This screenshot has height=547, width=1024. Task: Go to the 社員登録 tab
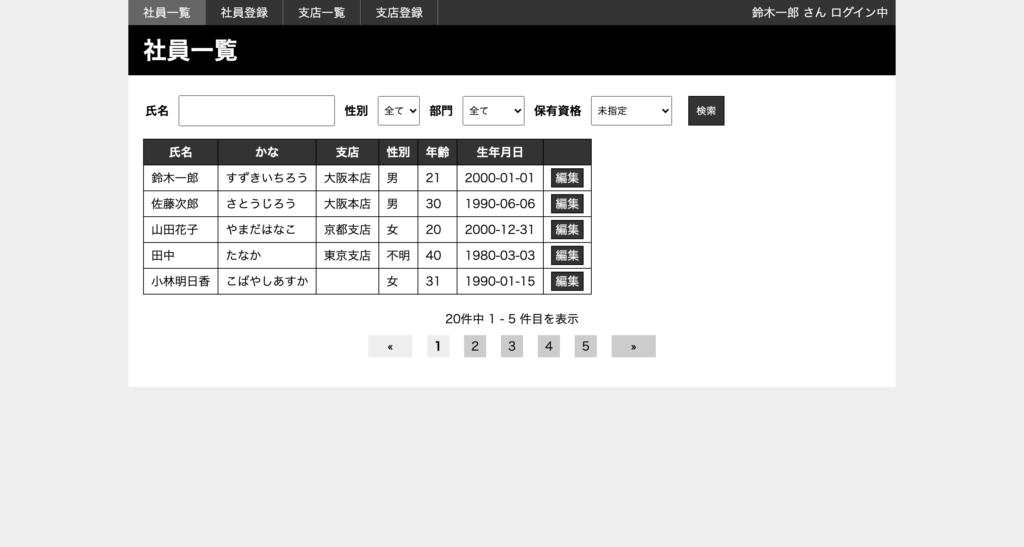pos(244,13)
